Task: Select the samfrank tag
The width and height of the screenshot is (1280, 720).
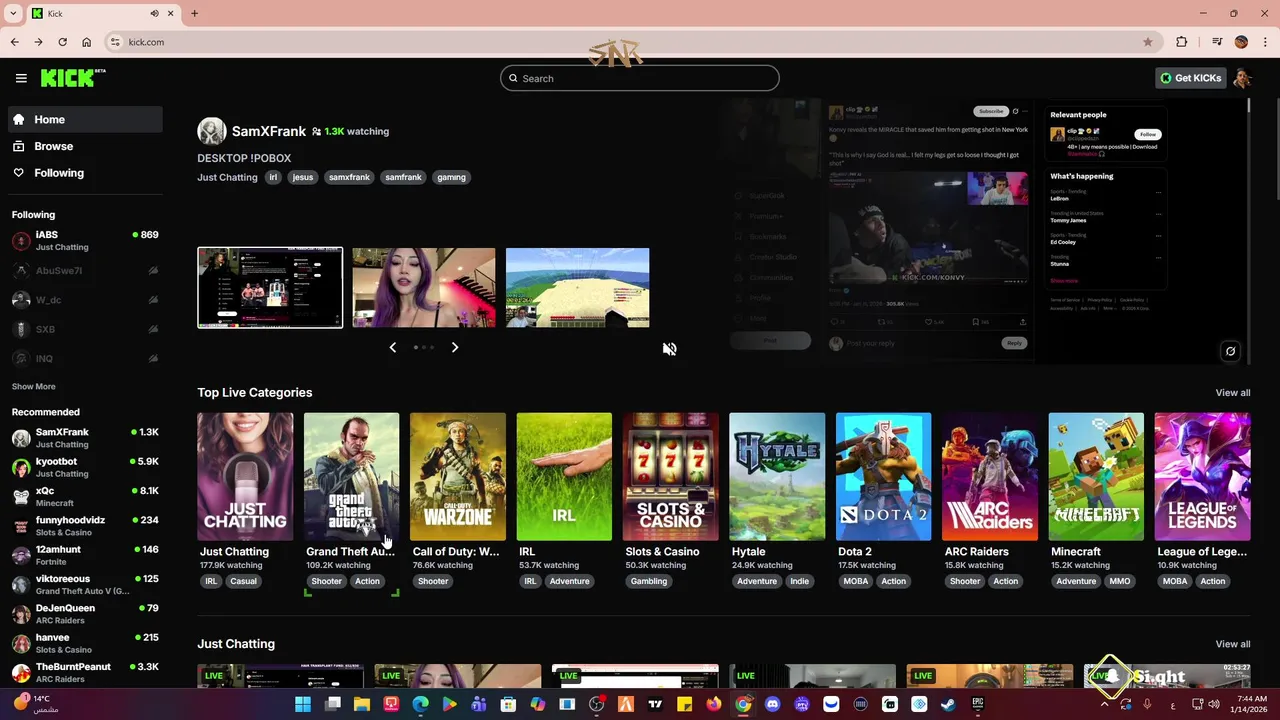Action: 403,177
